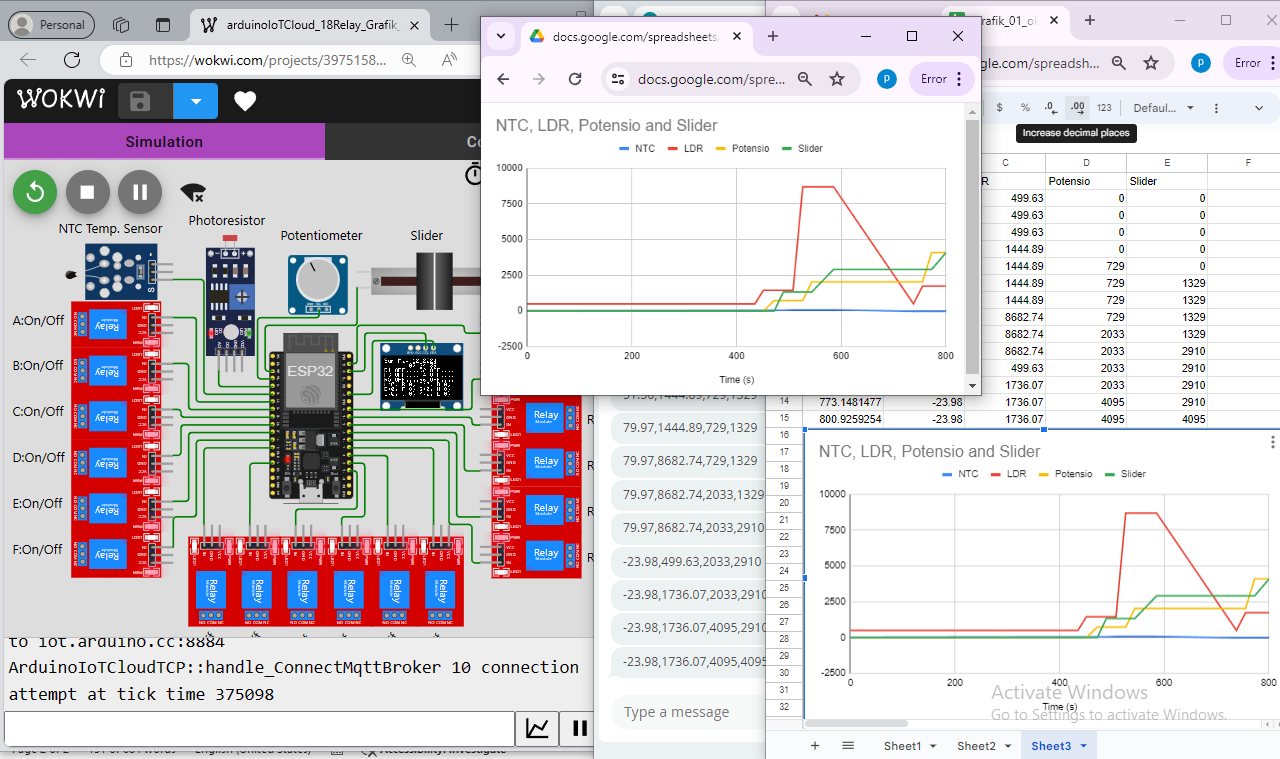
Task: Close the Grafik_01 spreadsheet tab
Action: (x=1053, y=20)
